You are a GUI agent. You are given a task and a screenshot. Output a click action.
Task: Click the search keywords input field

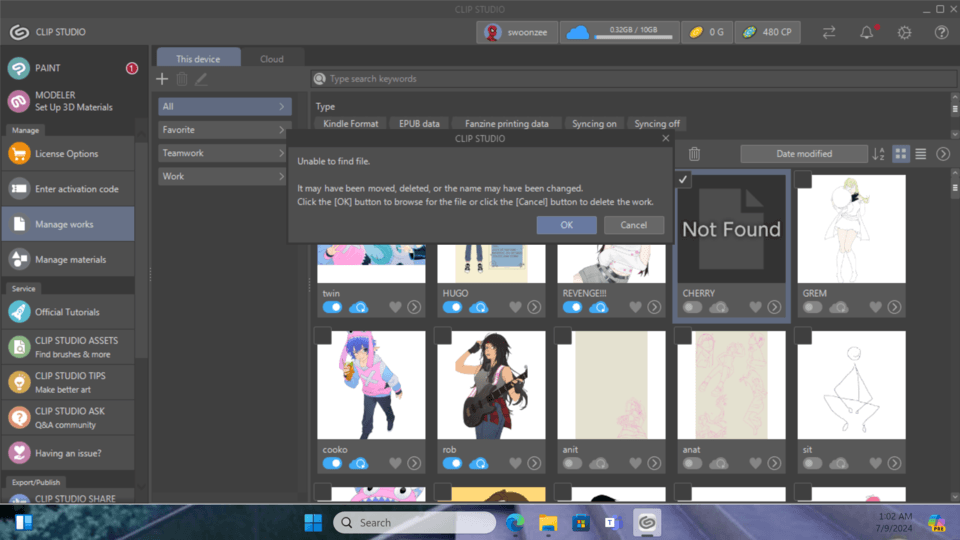pyautogui.click(x=630, y=79)
